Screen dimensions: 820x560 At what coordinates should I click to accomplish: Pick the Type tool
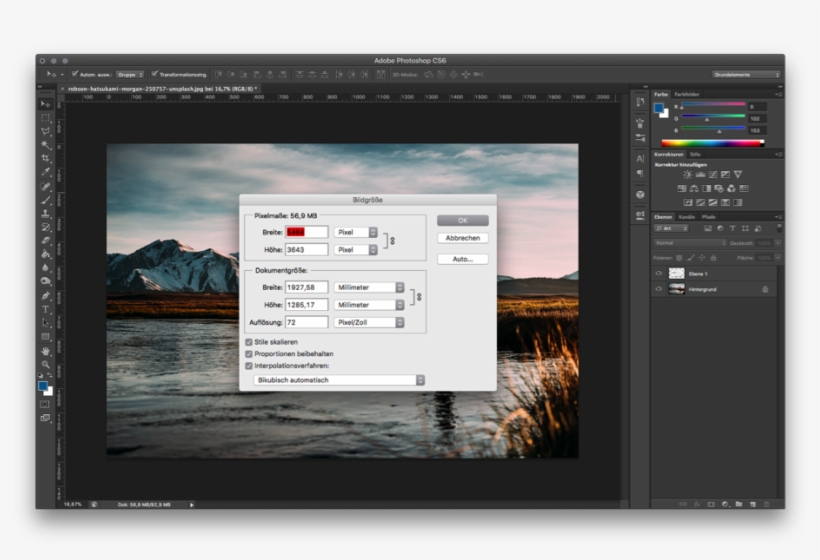45,309
